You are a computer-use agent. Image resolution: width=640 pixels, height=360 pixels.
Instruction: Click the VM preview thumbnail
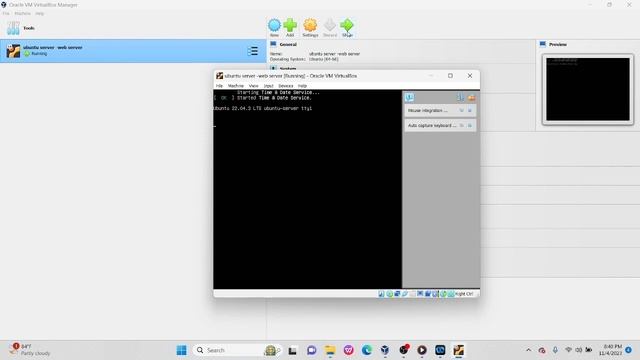pyautogui.click(x=588, y=89)
